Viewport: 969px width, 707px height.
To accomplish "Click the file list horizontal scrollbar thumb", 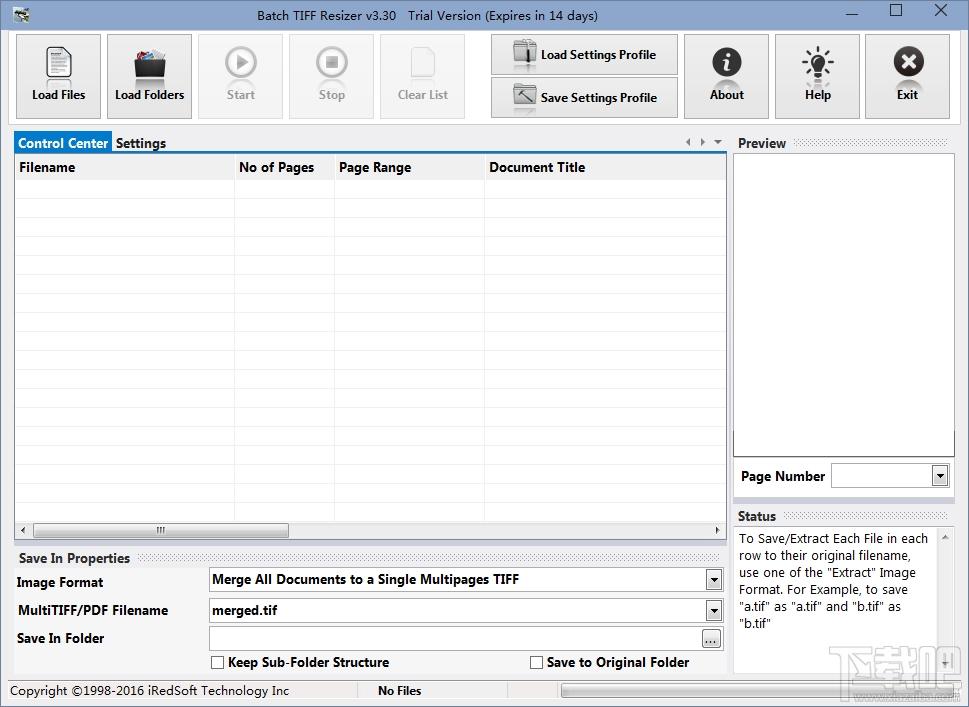I will pos(161,530).
